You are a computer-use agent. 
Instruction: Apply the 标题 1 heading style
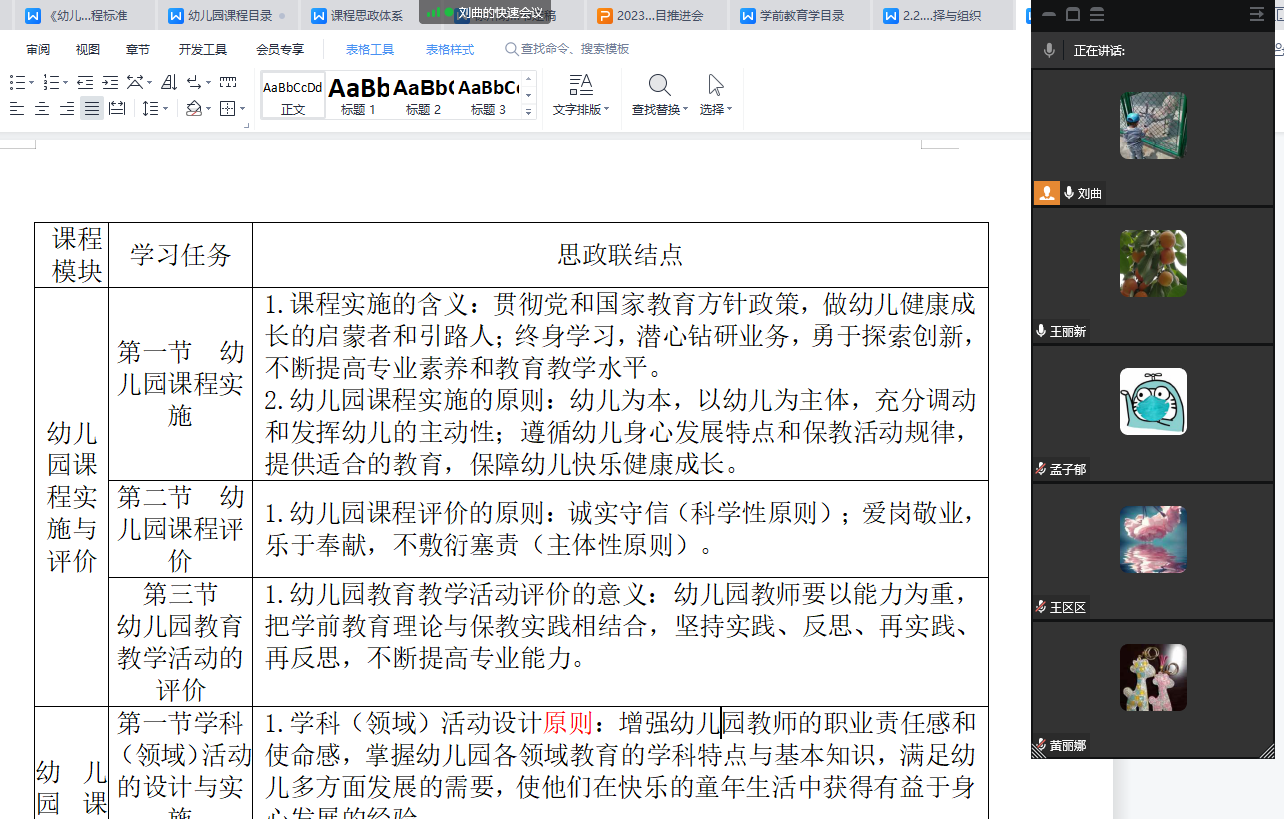[x=358, y=95]
